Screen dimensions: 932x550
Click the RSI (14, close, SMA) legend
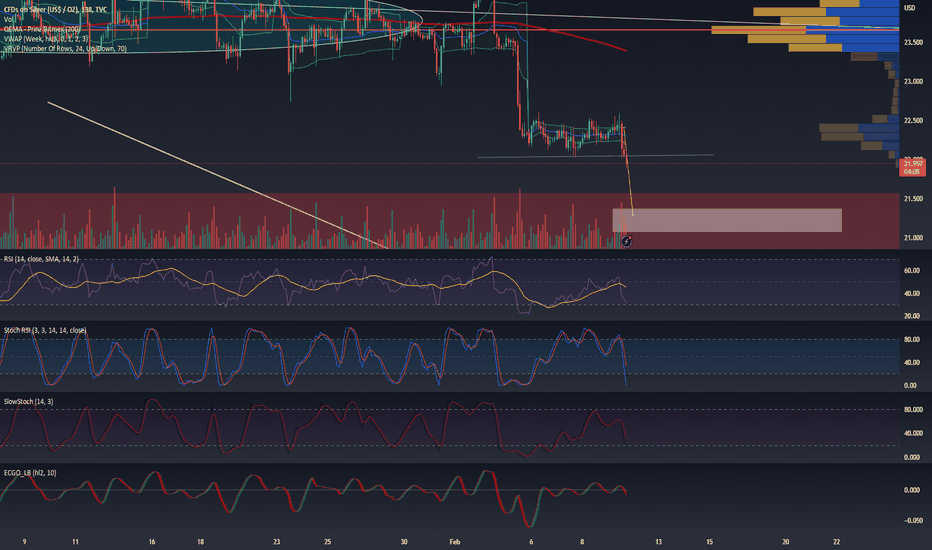click(41, 259)
